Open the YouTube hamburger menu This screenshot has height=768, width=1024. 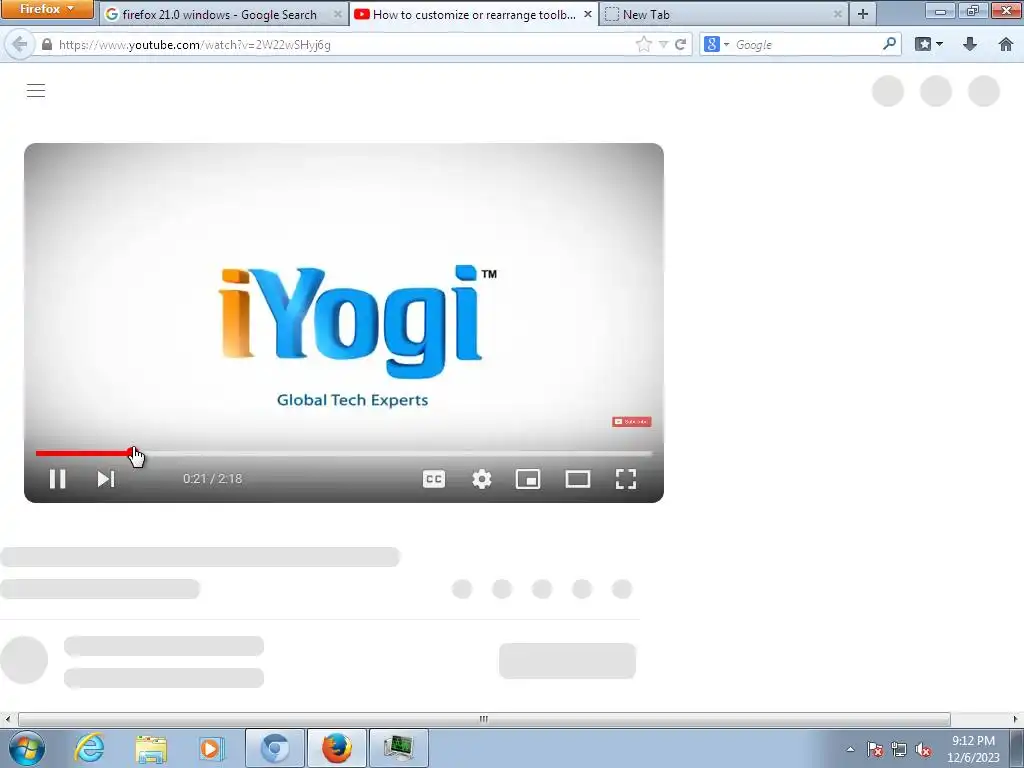click(36, 90)
